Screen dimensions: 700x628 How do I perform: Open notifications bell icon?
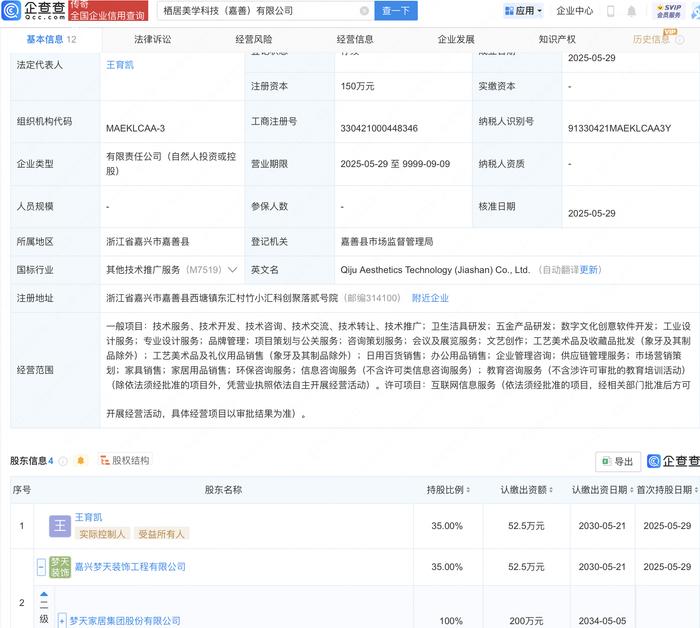(x=631, y=11)
